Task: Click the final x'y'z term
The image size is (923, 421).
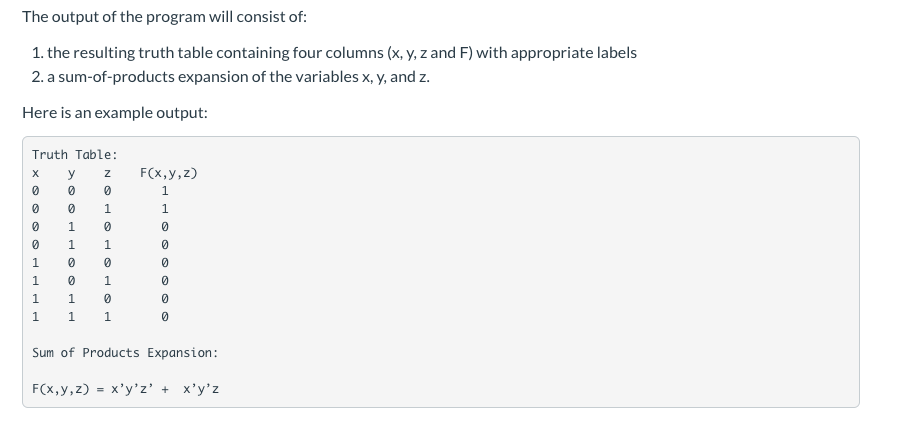Action: coord(201,389)
